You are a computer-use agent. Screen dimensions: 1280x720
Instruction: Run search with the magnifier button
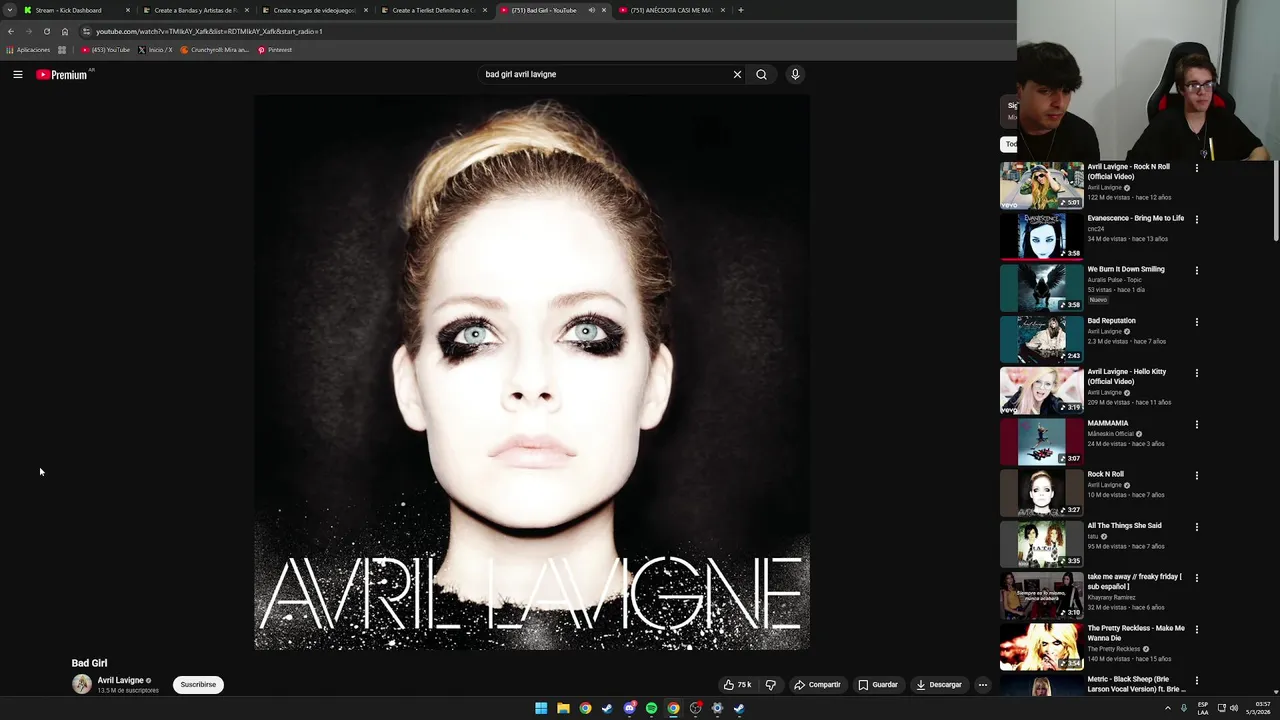(761, 74)
